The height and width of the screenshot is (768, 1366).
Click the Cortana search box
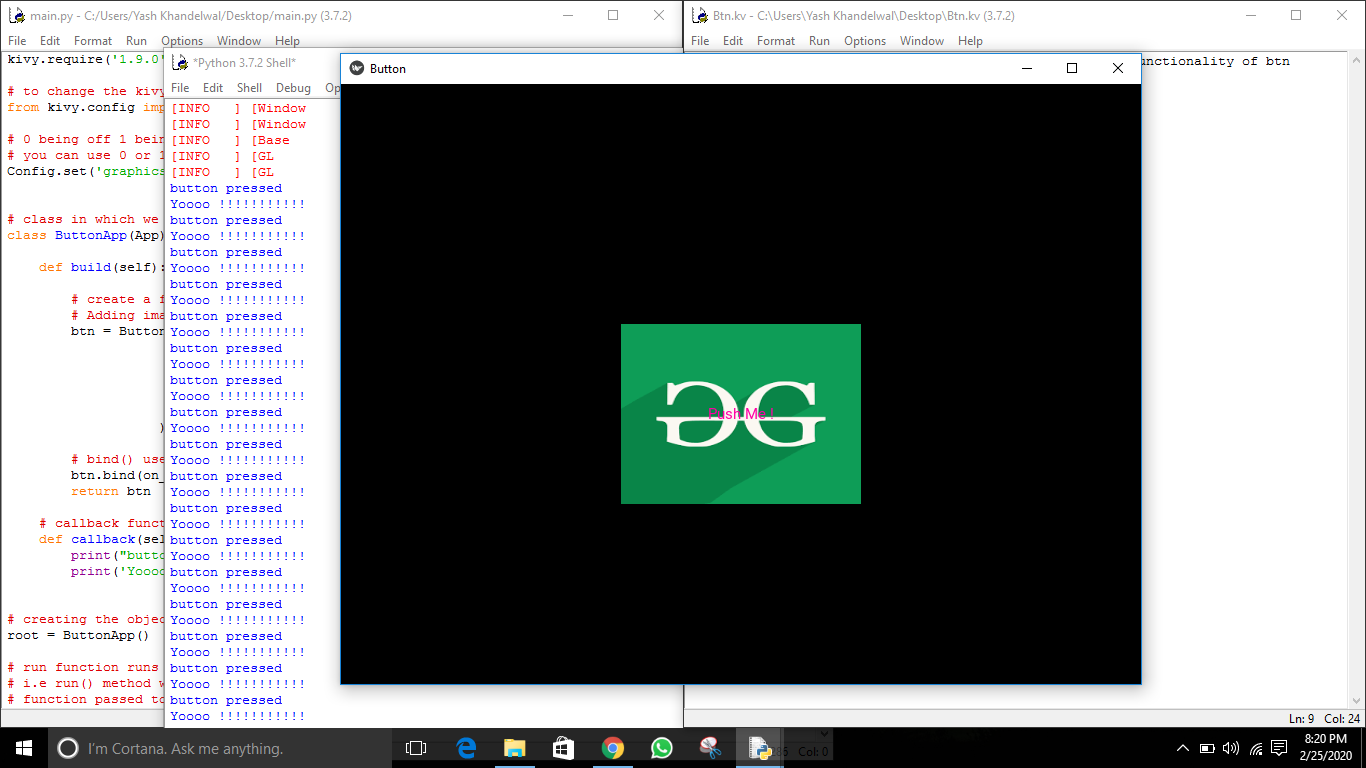coord(218,748)
